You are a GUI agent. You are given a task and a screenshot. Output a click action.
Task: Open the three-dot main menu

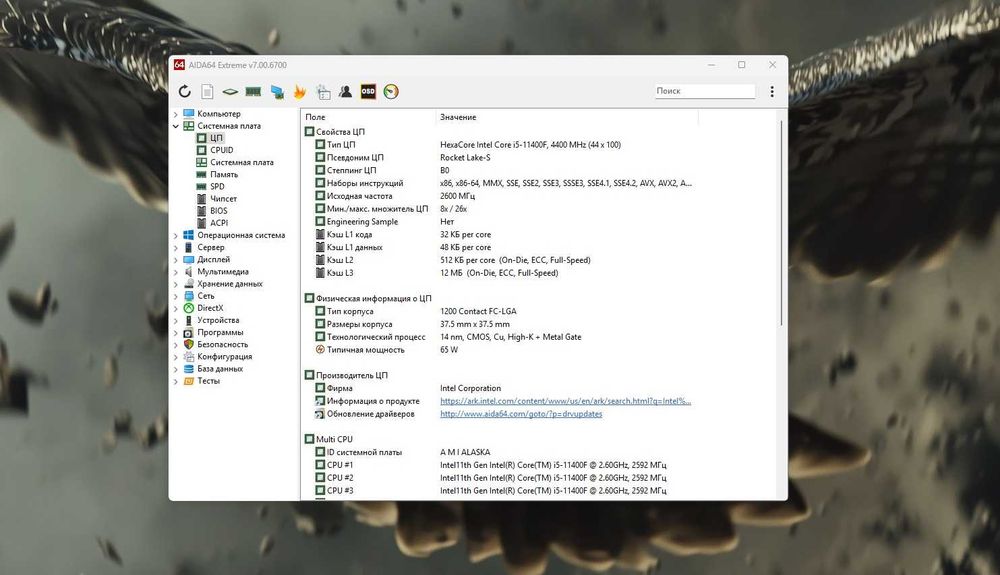tap(772, 91)
